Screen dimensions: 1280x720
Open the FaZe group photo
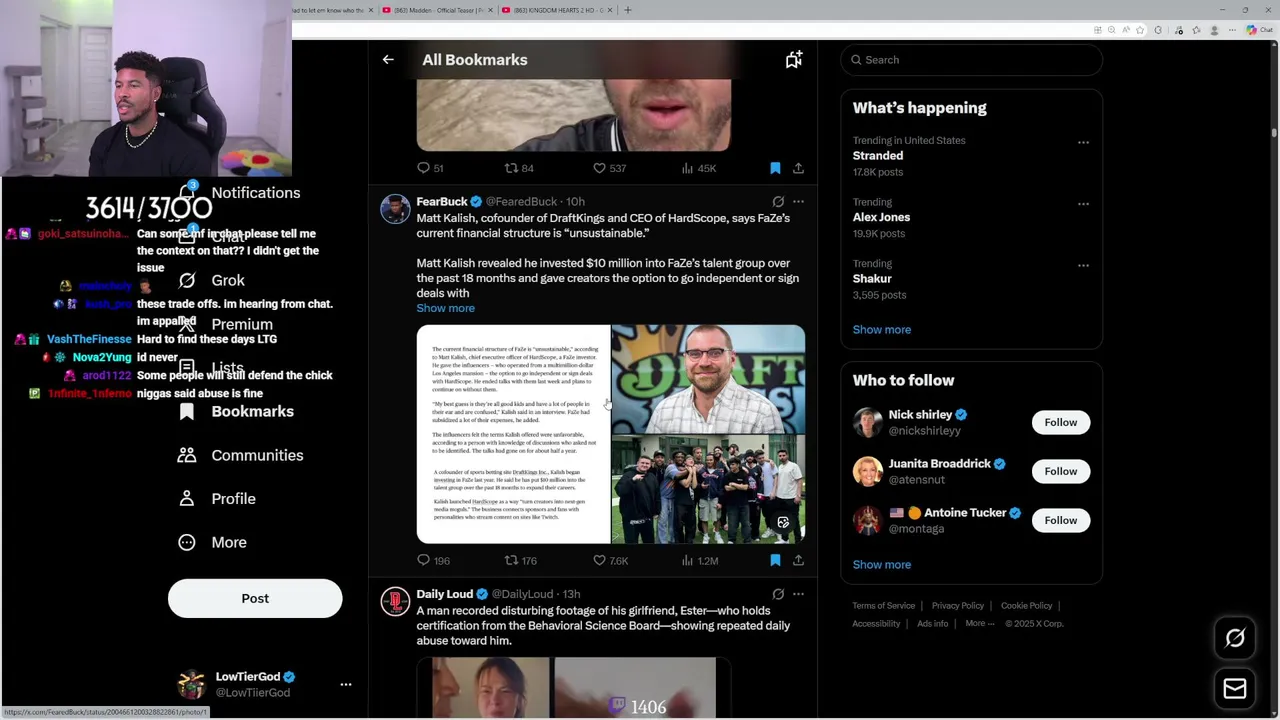[708, 489]
